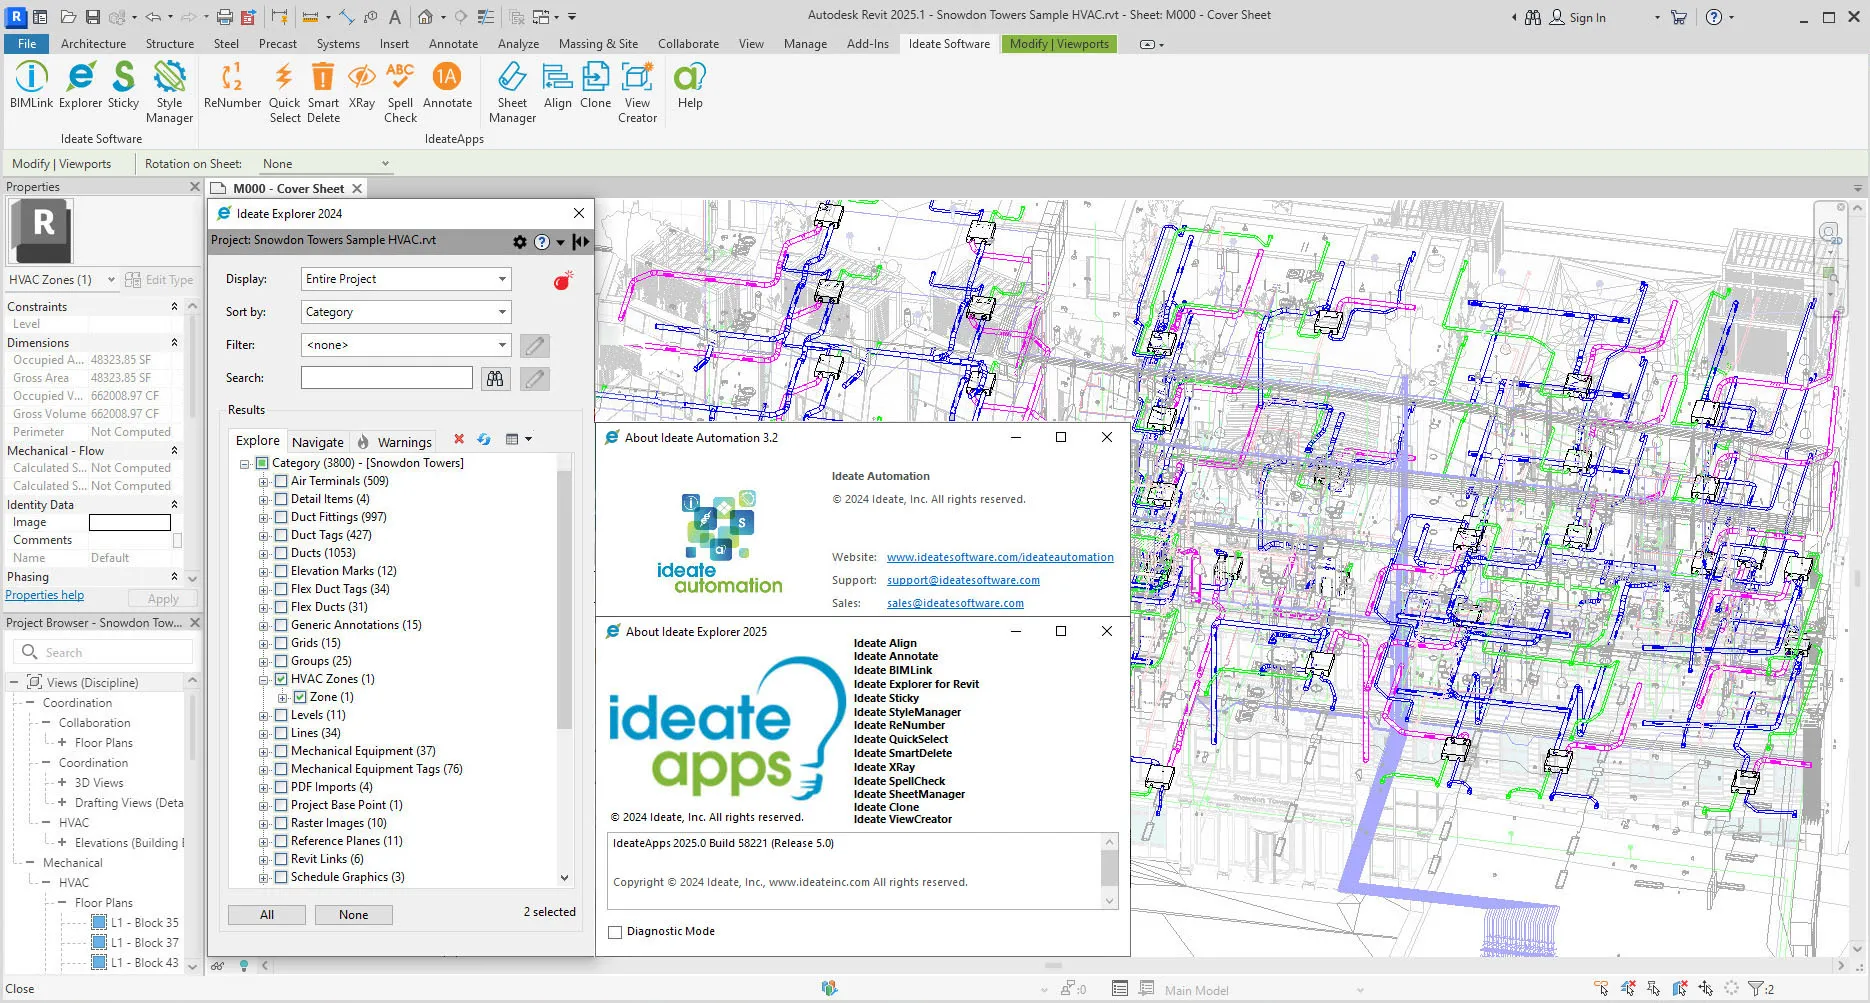Collapse Views (Discipline) in Project Browser
The image size is (1870, 1003).
click(14, 683)
